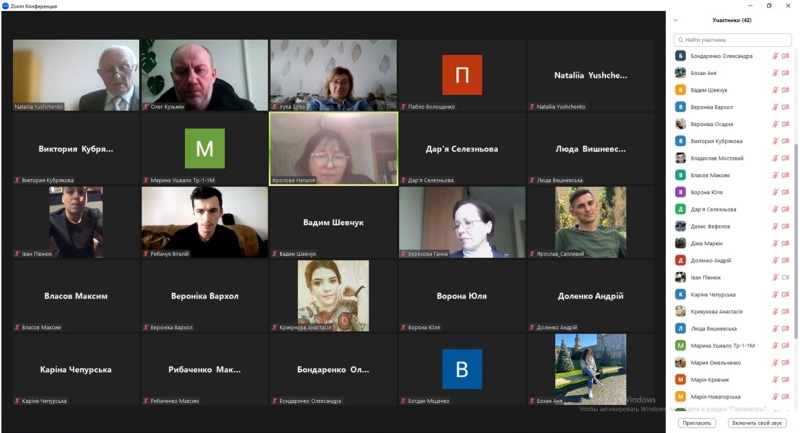Image resolution: width=800 pixels, height=433 pixels.
Task: Select Олег Кузьмин video tile
Action: coord(205,75)
